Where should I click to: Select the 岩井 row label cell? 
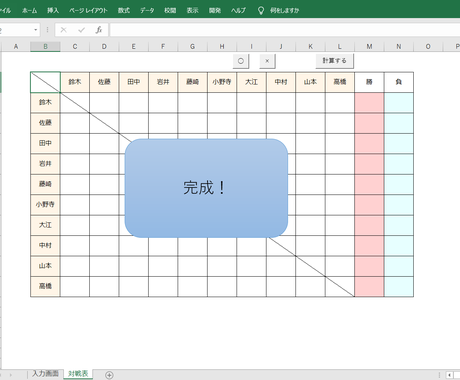click(x=45, y=164)
